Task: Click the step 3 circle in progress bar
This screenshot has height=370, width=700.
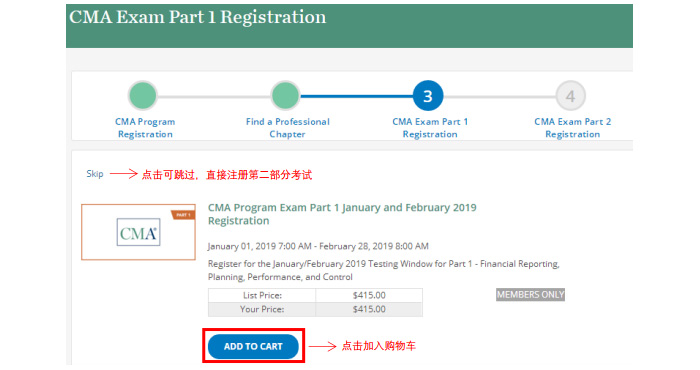Action: click(x=428, y=96)
